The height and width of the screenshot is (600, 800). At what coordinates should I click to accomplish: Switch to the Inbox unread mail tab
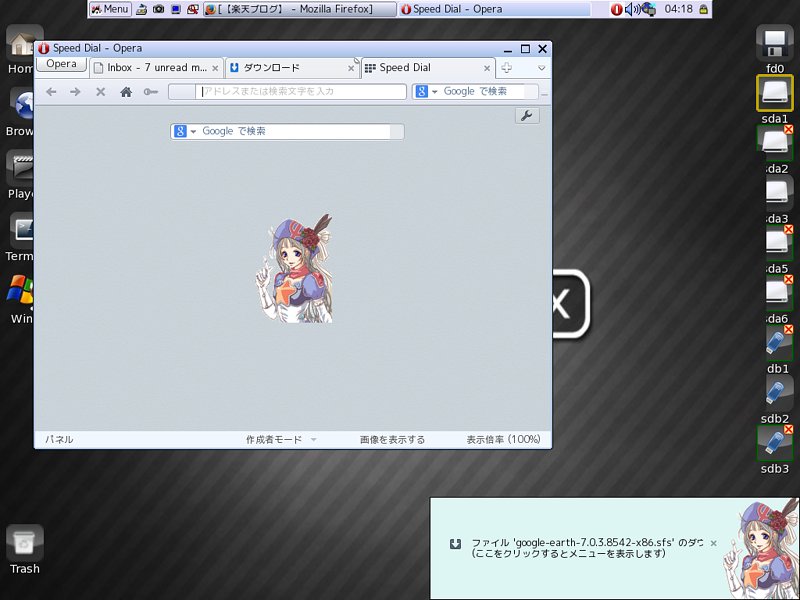pos(157,68)
